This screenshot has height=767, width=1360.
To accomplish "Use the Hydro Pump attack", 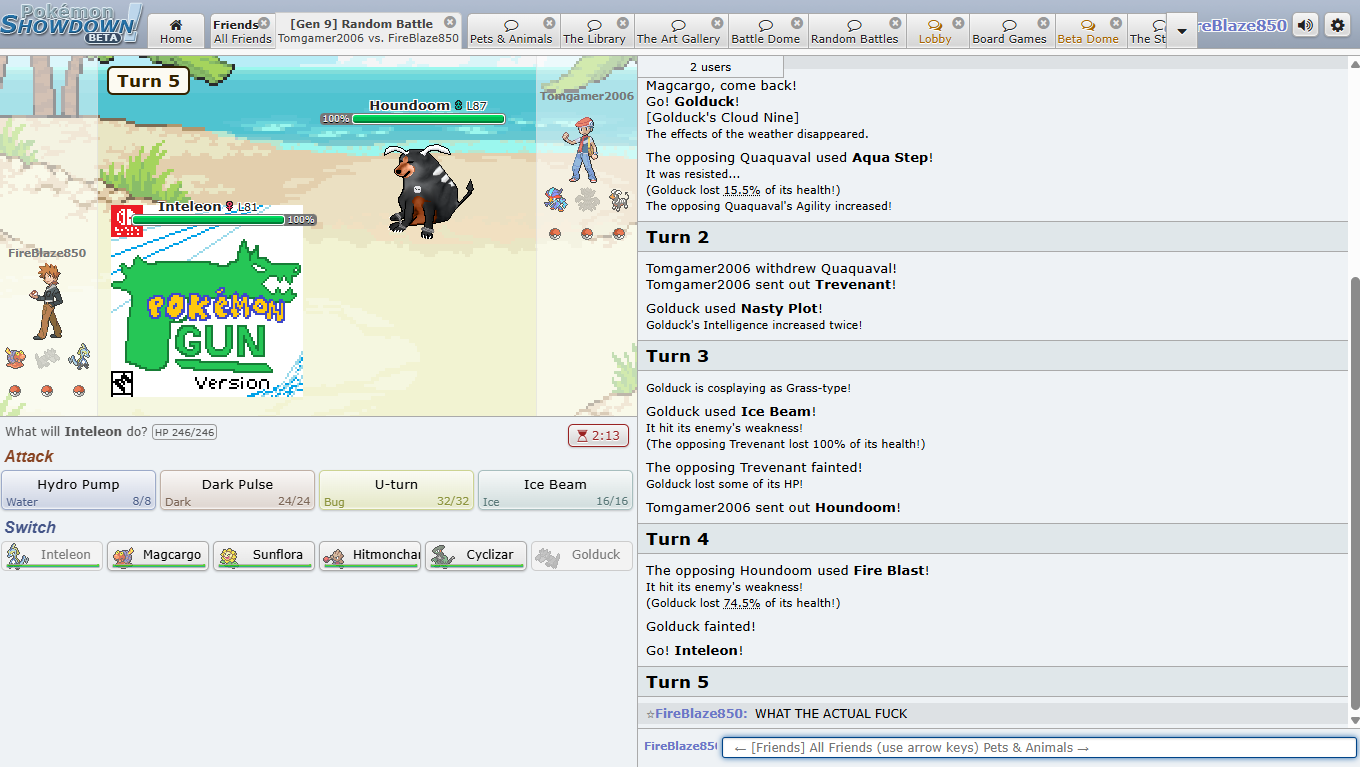I will coord(78,490).
